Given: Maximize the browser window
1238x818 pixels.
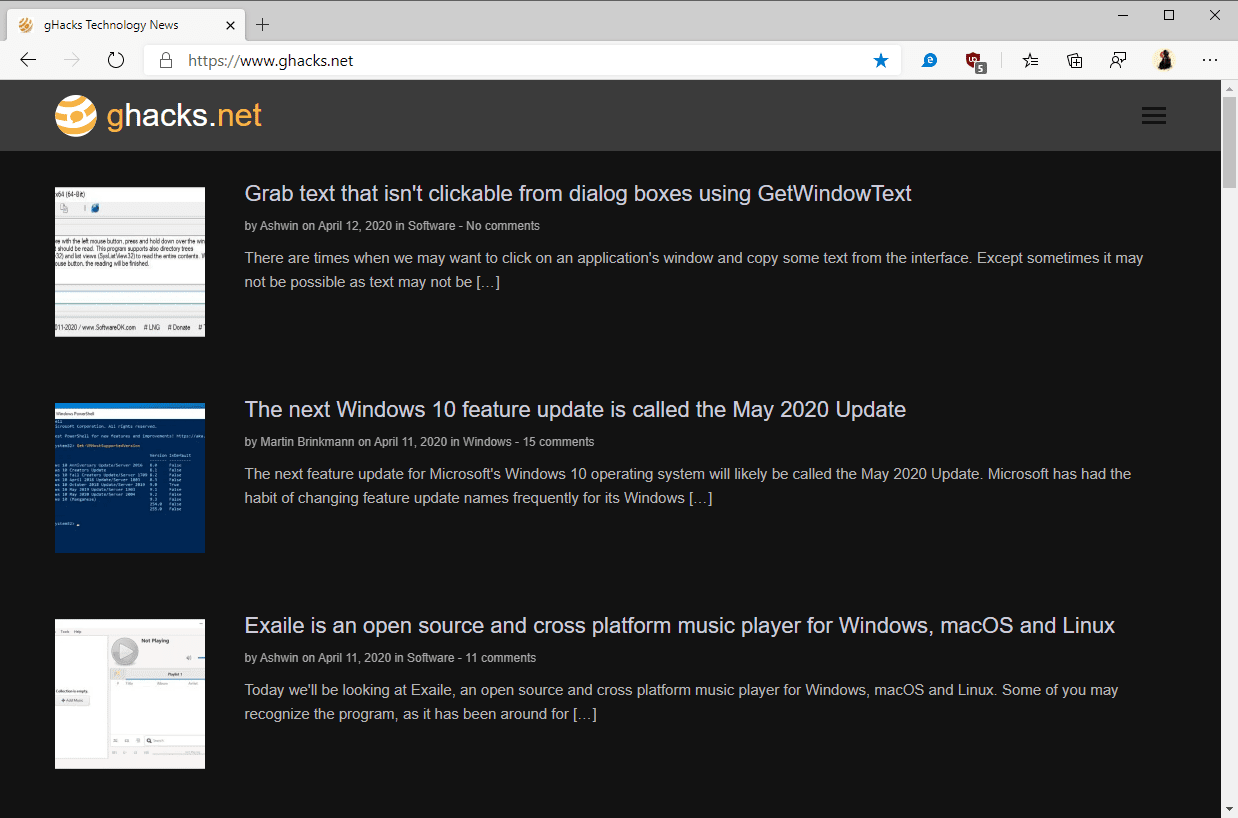Looking at the screenshot, I should click(1169, 15).
